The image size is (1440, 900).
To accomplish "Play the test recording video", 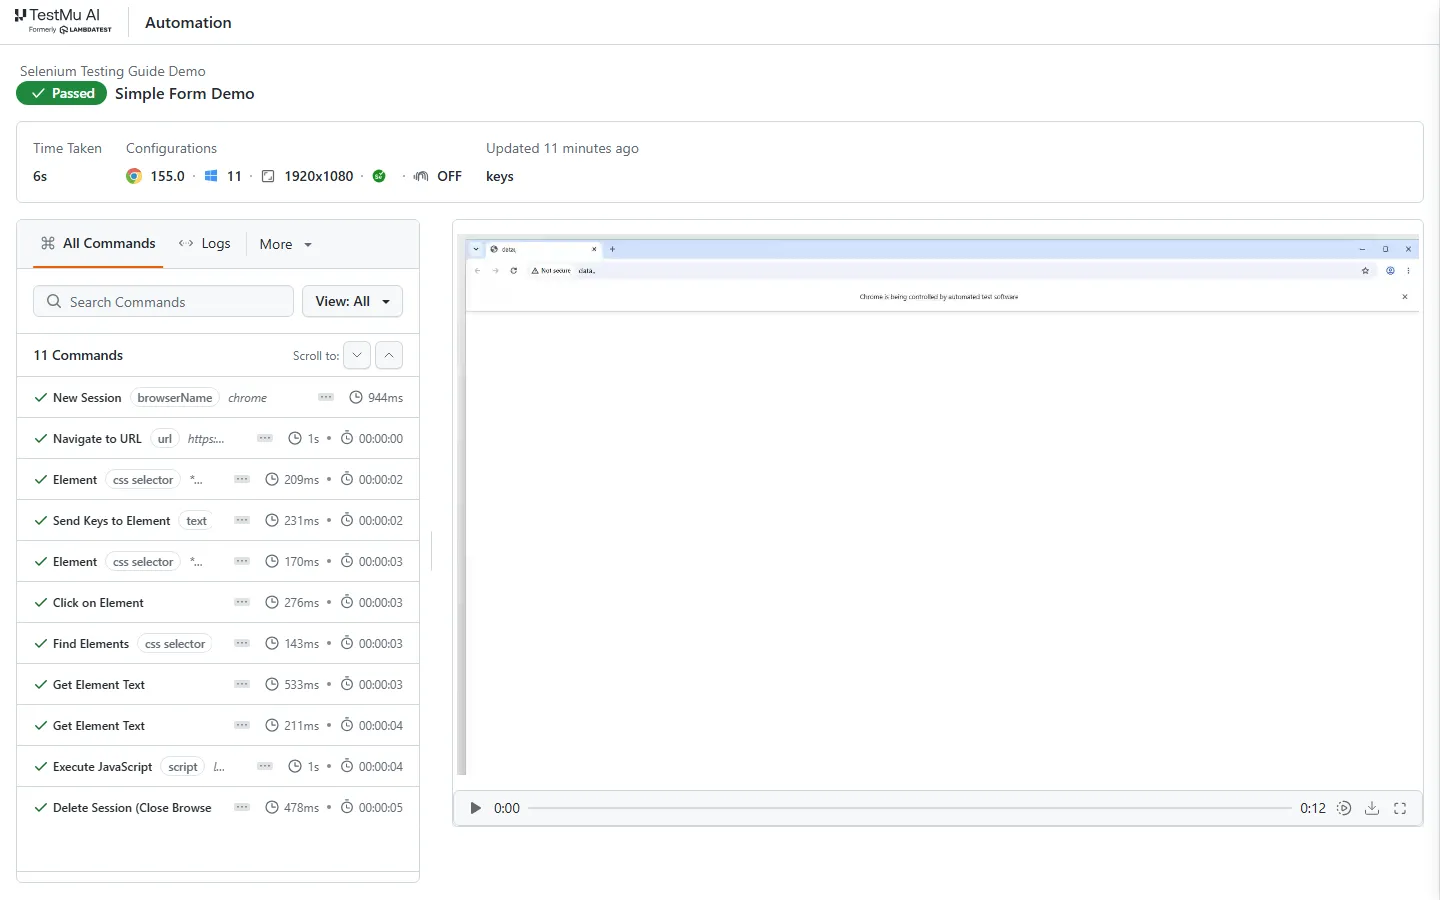I will [476, 808].
